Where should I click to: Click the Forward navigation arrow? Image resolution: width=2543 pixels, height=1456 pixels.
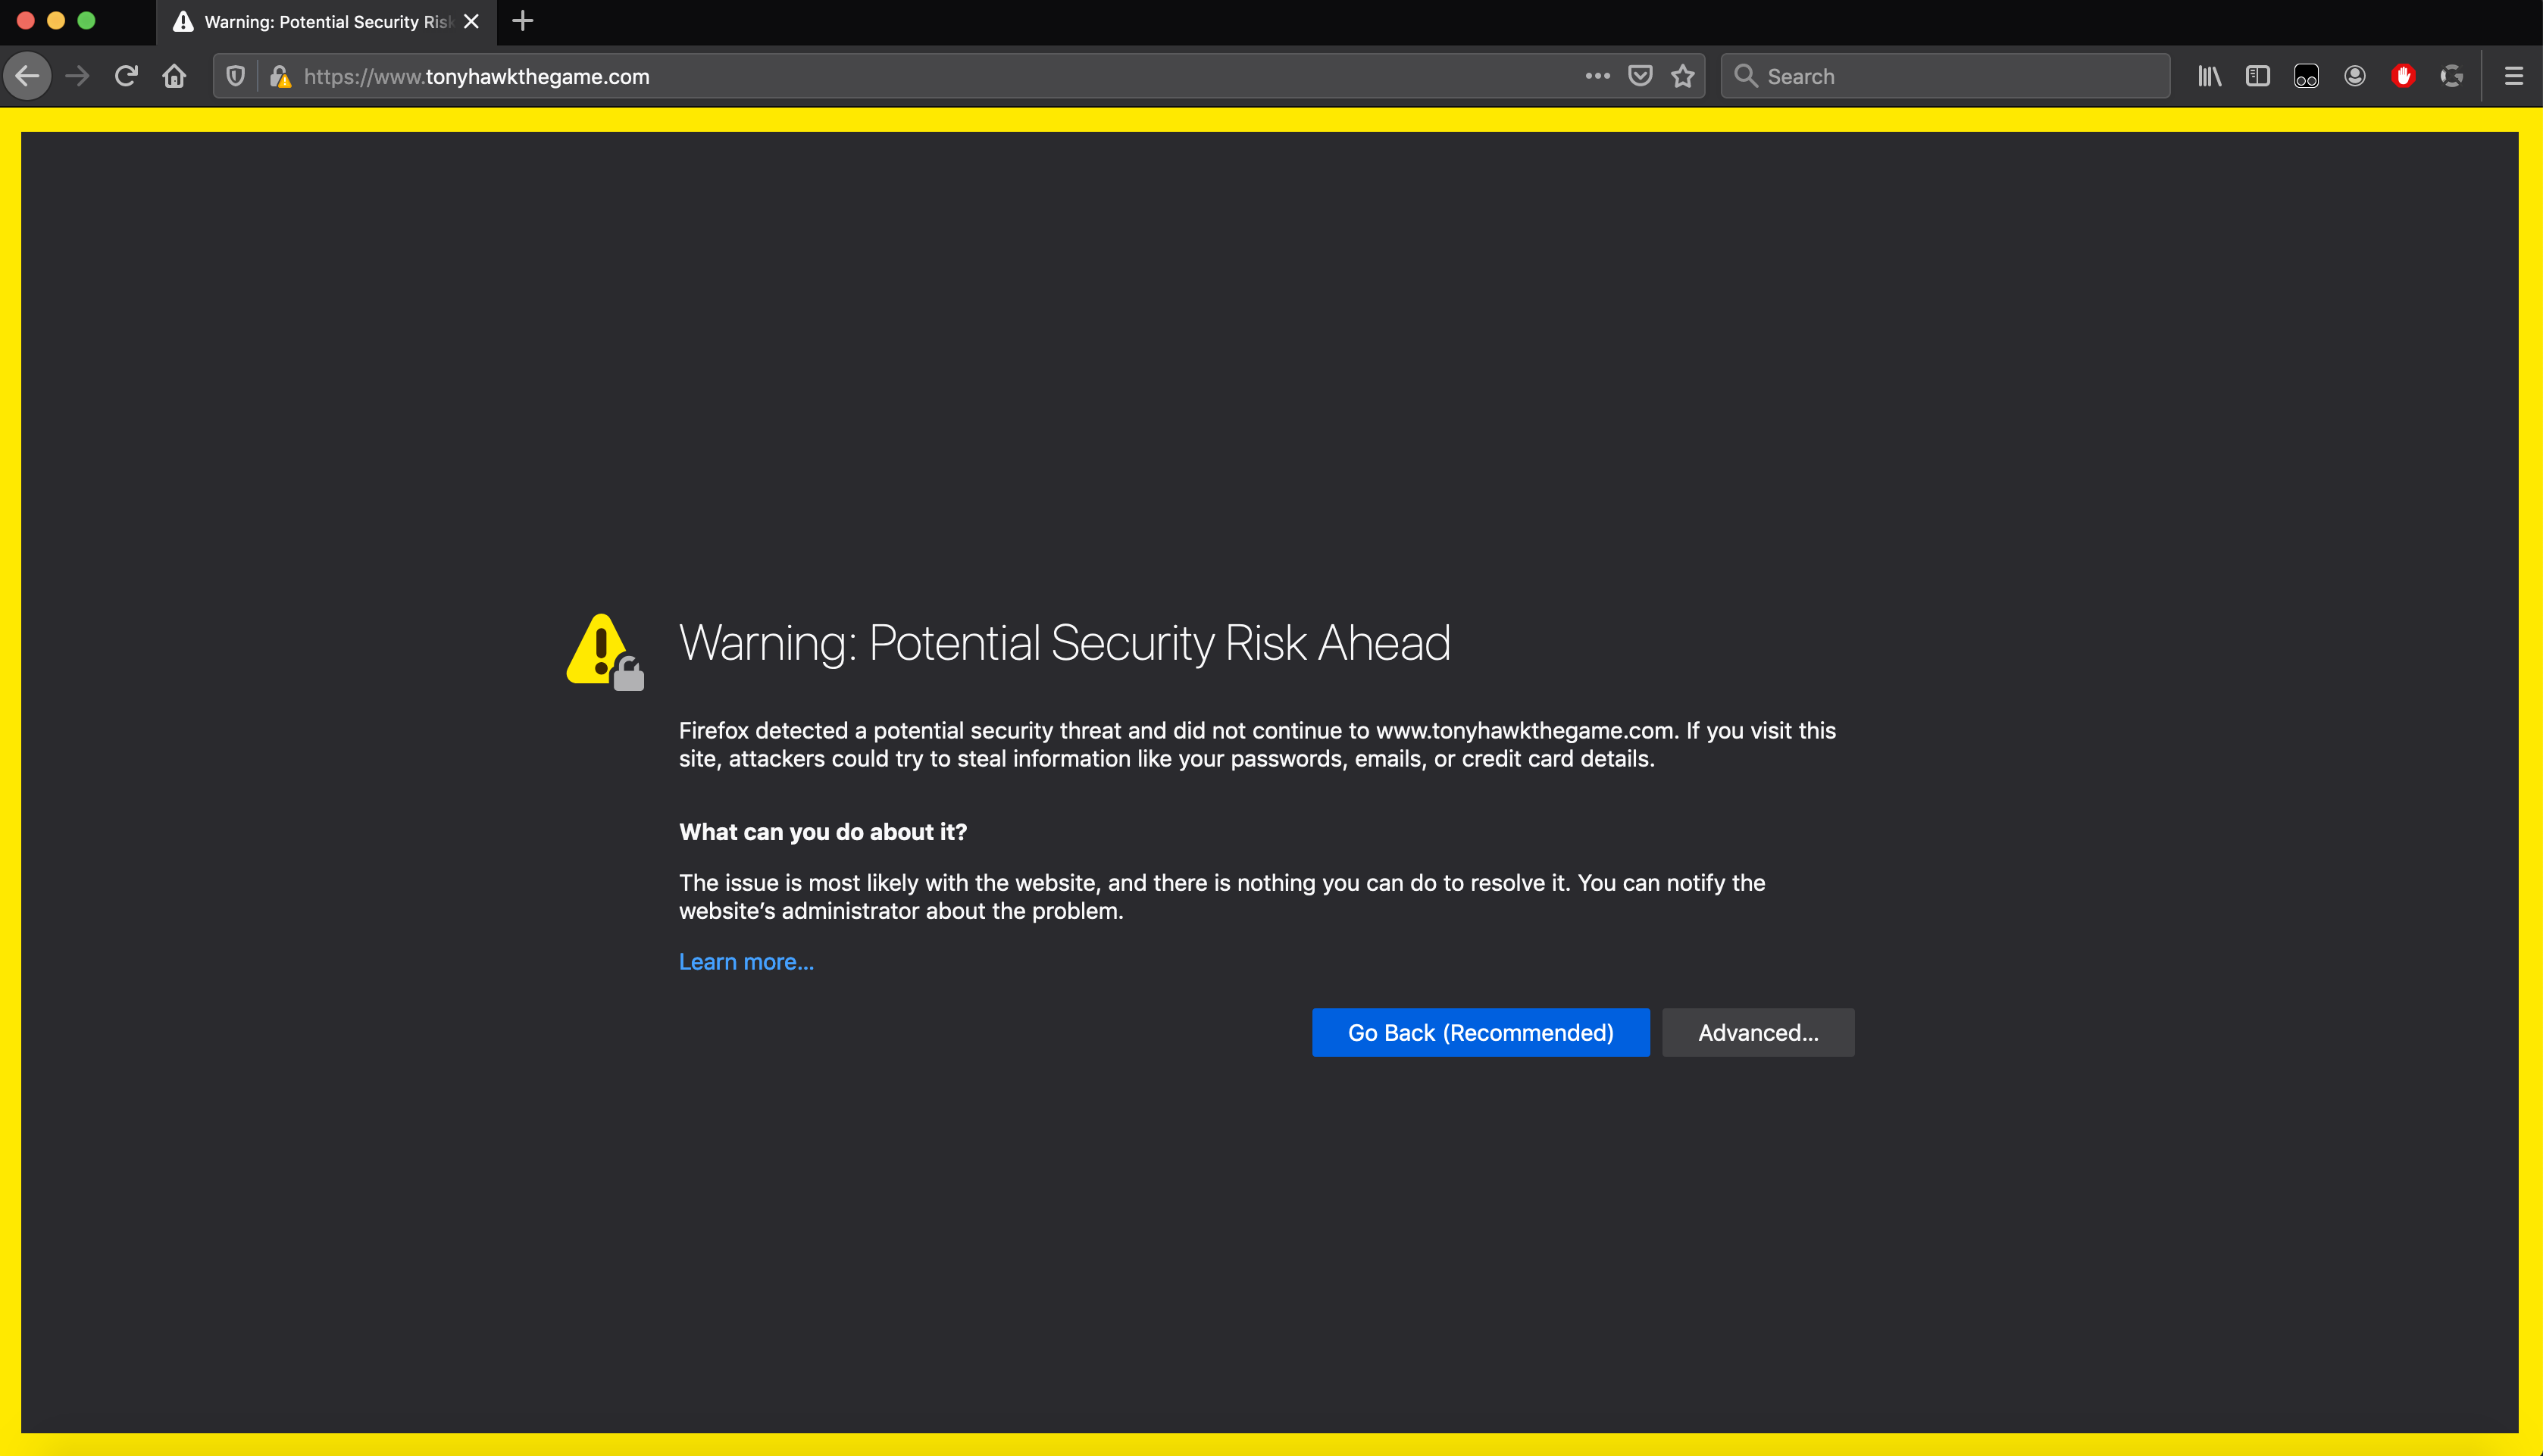click(x=77, y=76)
